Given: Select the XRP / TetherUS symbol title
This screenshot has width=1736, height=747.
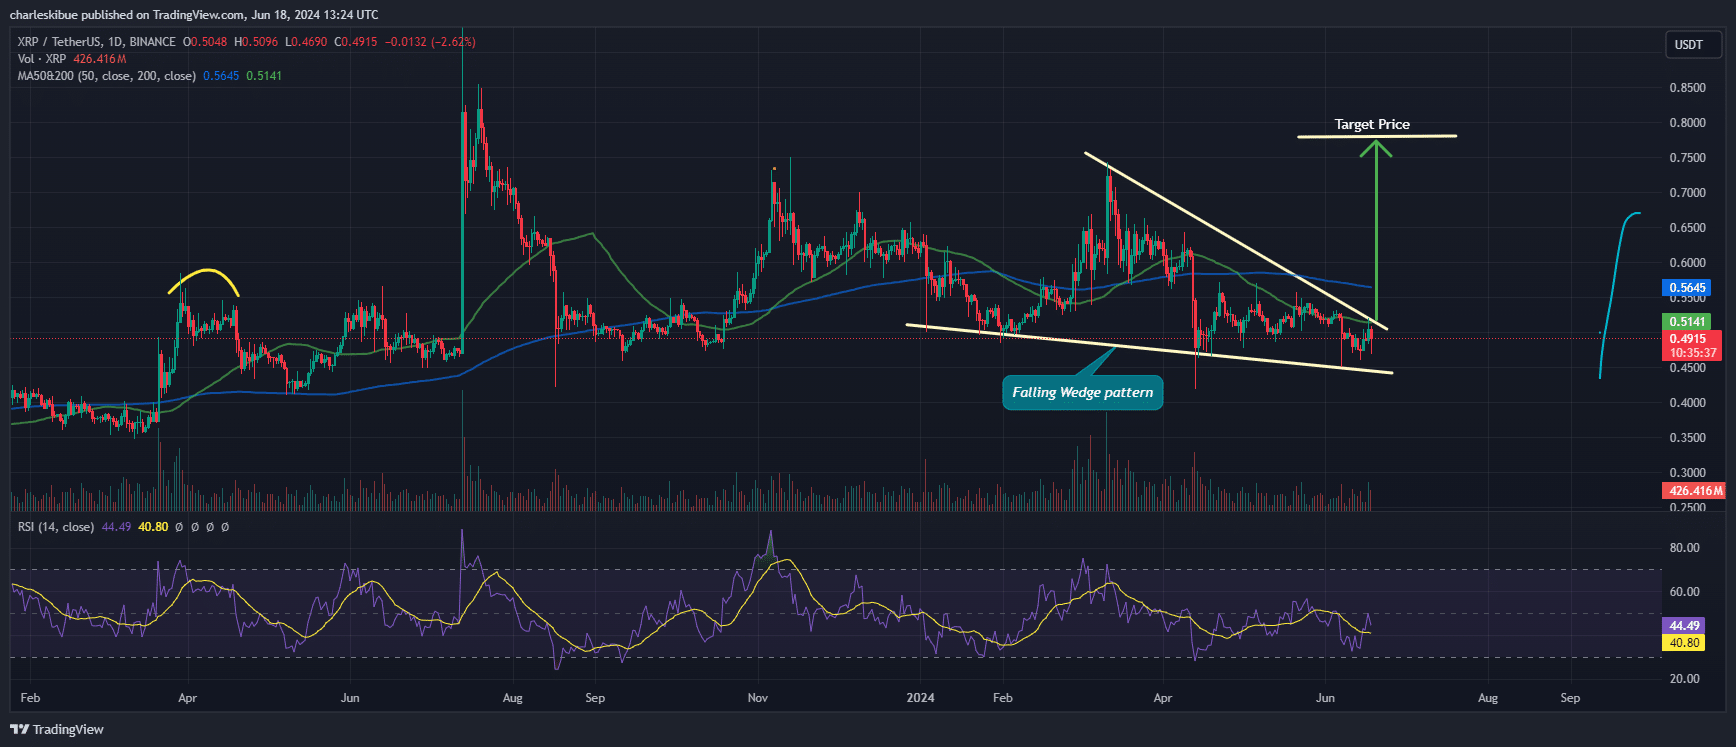Looking at the screenshot, I should (96, 42).
